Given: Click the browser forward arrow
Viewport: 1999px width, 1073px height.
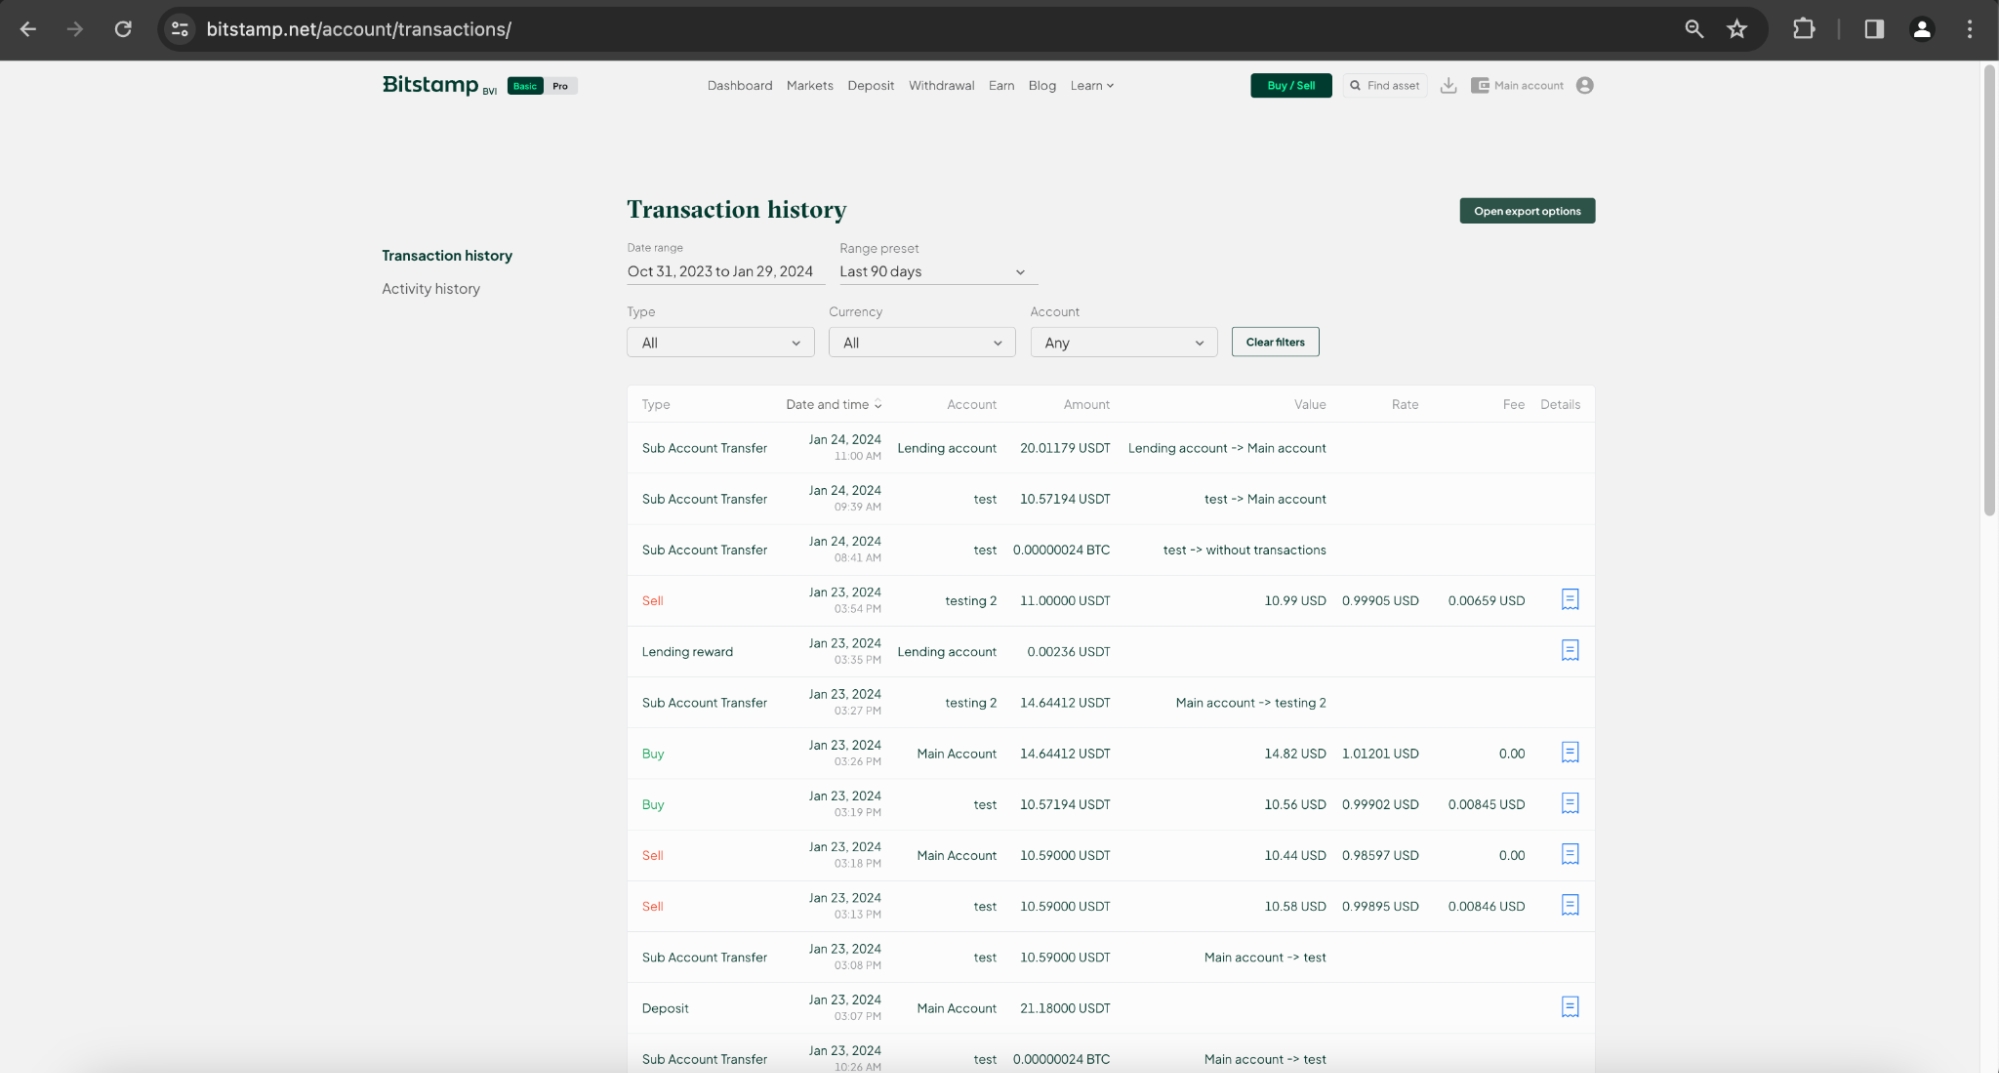Looking at the screenshot, I should click(75, 29).
